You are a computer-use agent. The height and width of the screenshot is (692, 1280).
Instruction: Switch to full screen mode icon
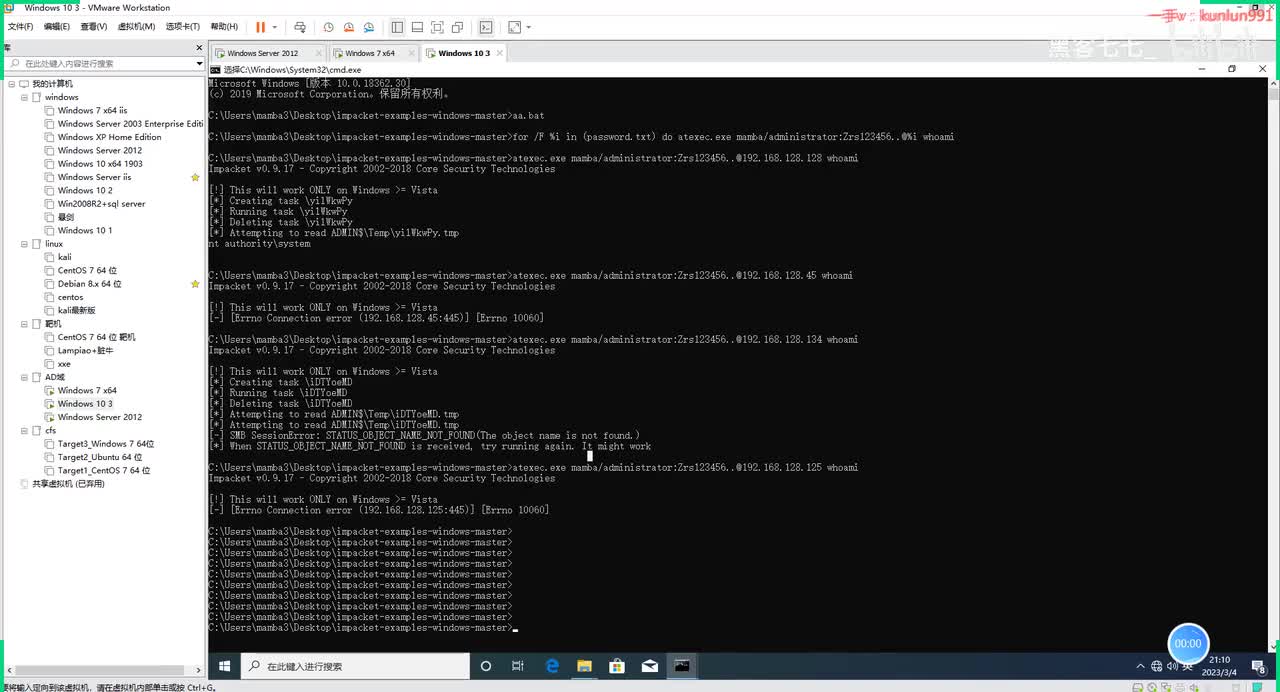coord(437,27)
